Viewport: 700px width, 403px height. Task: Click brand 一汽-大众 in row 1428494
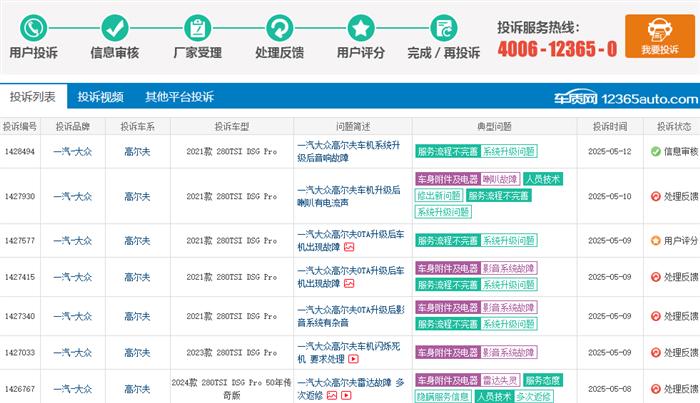coord(73,152)
